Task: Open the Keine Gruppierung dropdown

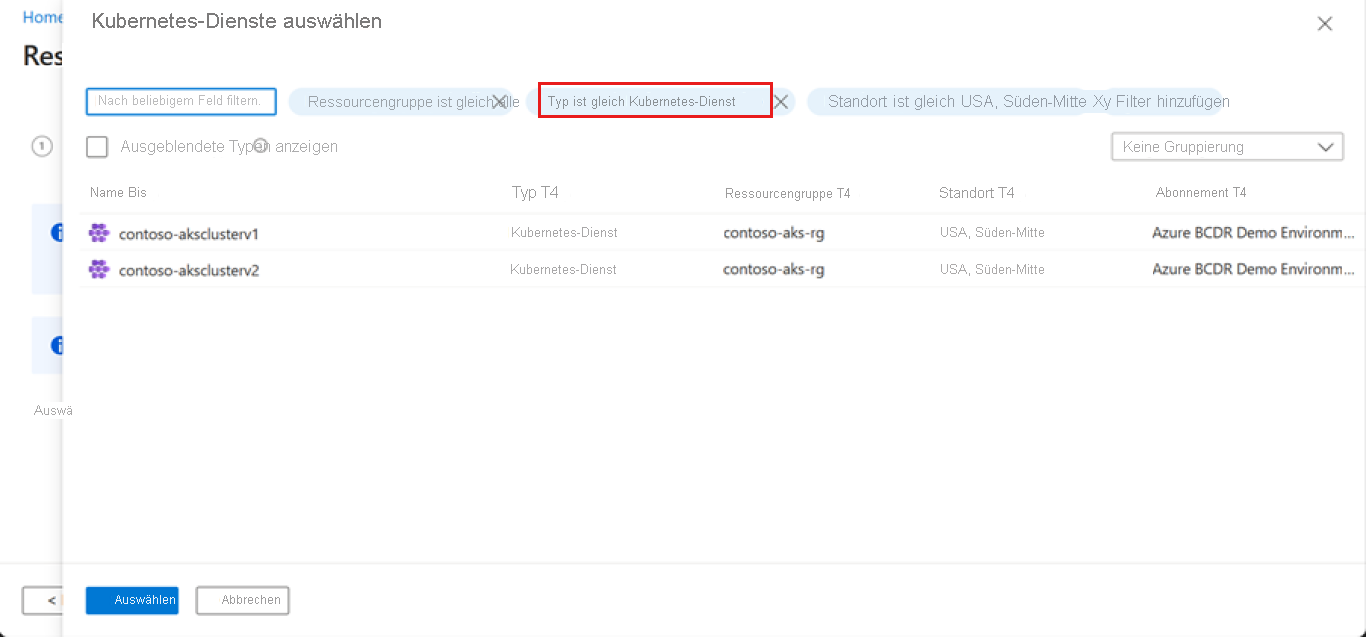Action: (1227, 146)
